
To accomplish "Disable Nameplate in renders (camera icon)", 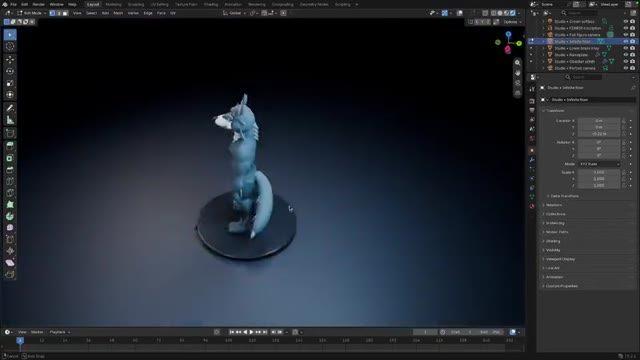I will [632, 55].
